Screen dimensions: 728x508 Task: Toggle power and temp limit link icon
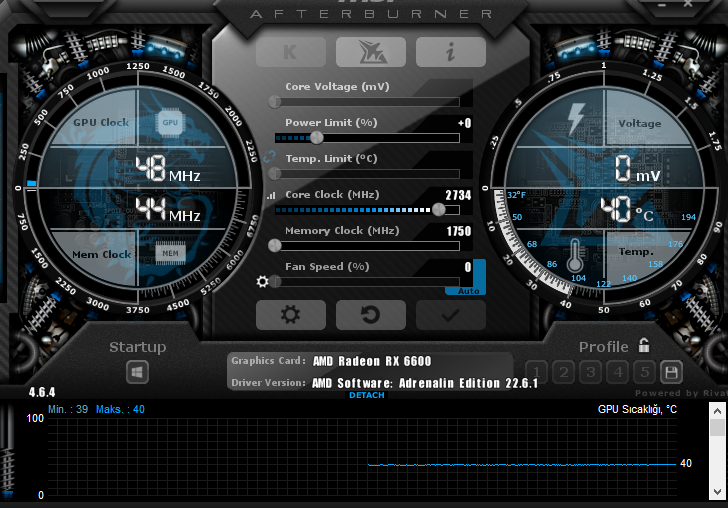click(269, 156)
